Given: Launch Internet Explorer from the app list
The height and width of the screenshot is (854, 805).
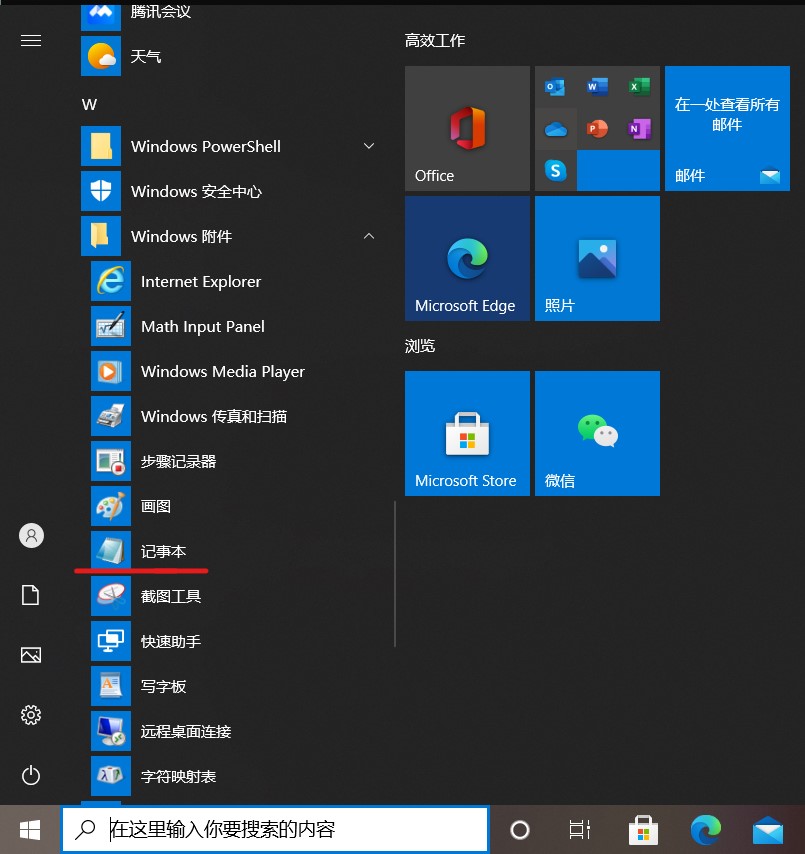Looking at the screenshot, I should click(x=111, y=281).
